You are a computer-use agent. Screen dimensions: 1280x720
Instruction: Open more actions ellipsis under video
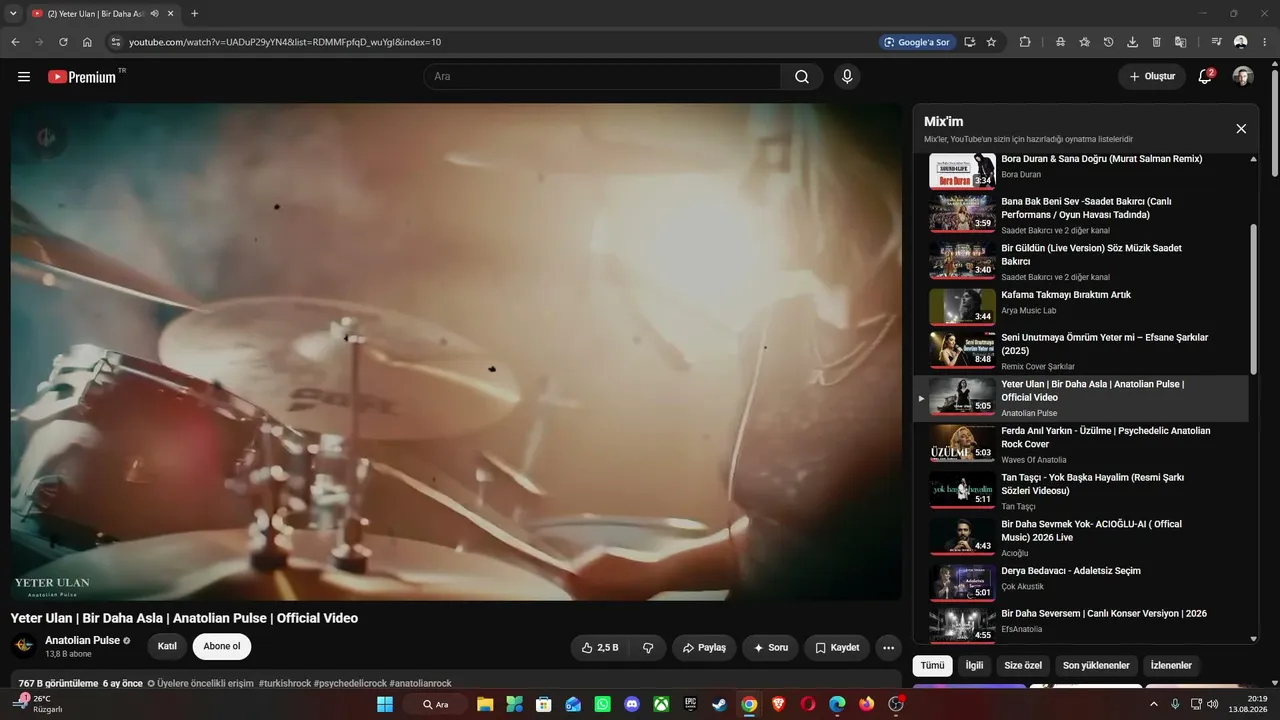888,647
